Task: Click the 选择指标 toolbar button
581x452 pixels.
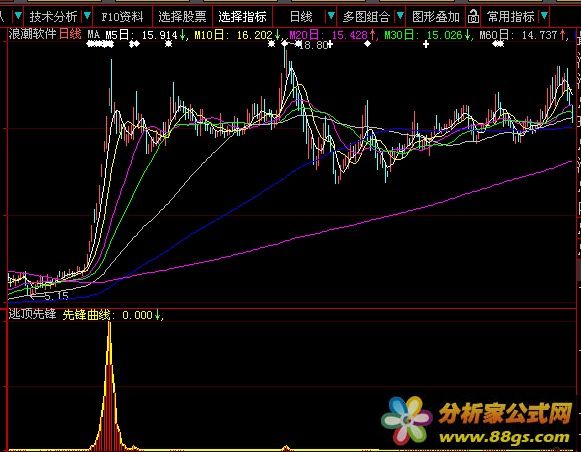Action: point(242,17)
